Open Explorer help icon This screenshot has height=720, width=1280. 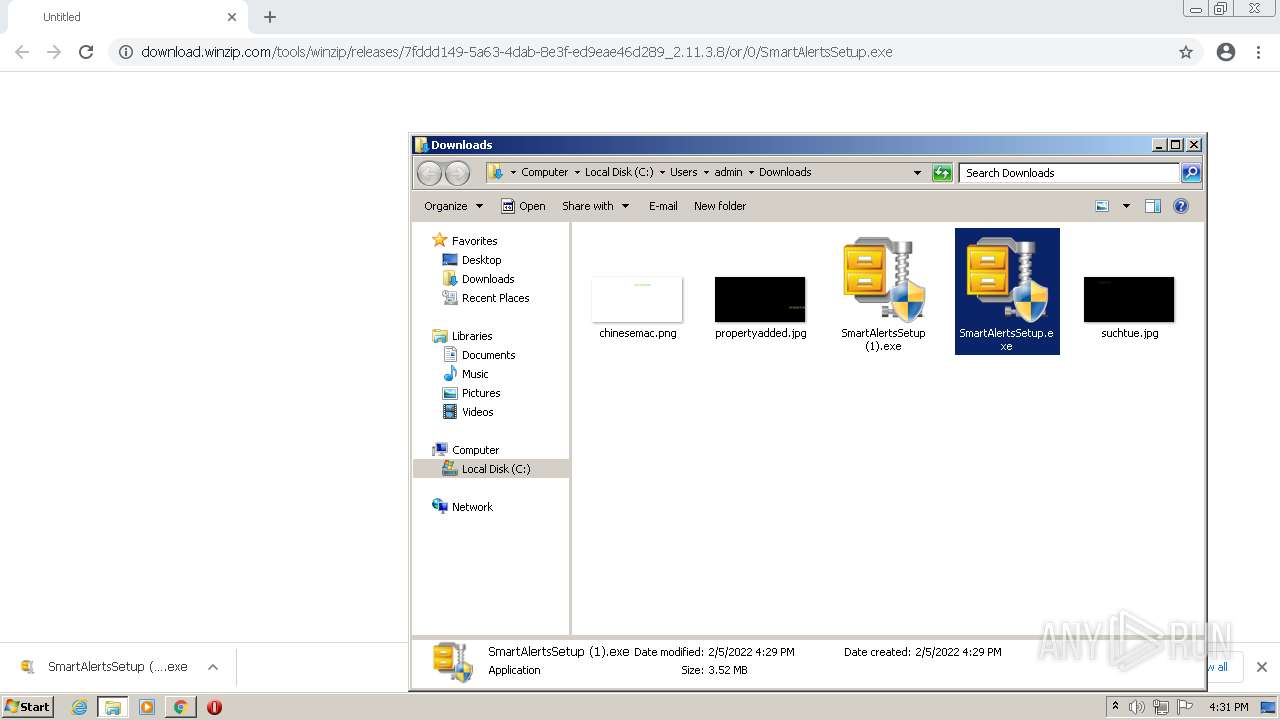1181,206
